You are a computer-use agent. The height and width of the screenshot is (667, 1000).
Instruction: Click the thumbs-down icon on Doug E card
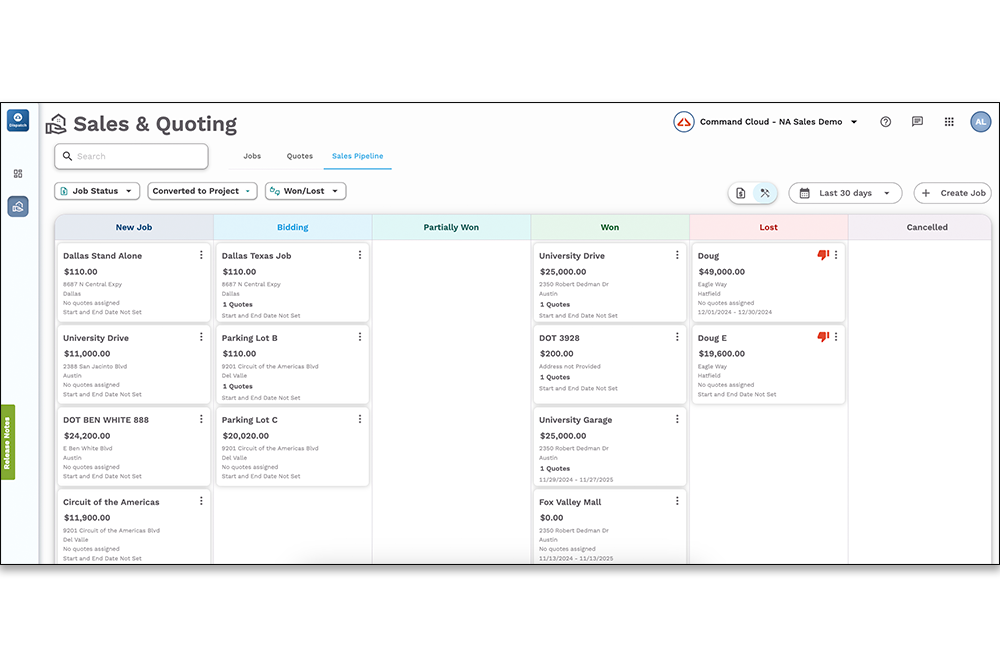click(823, 337)
